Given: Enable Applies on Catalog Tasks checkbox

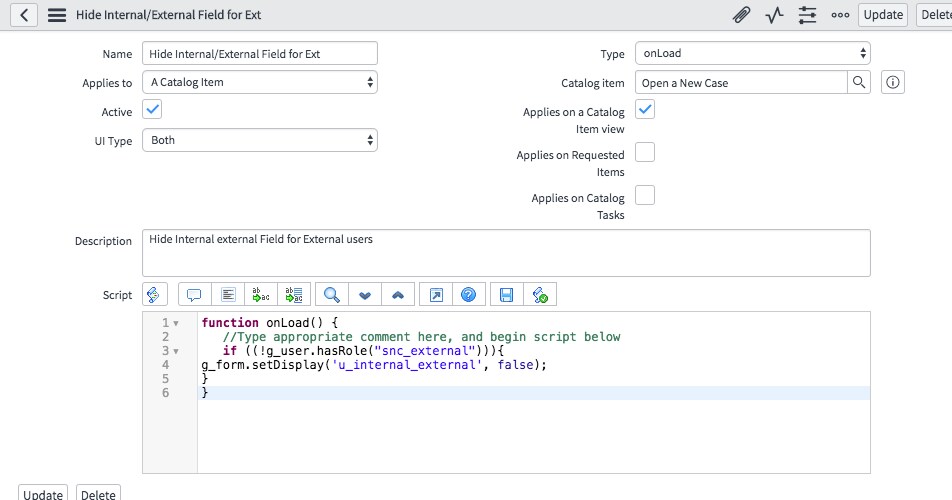Looking at the screenshot, I should tap(645, 195).
